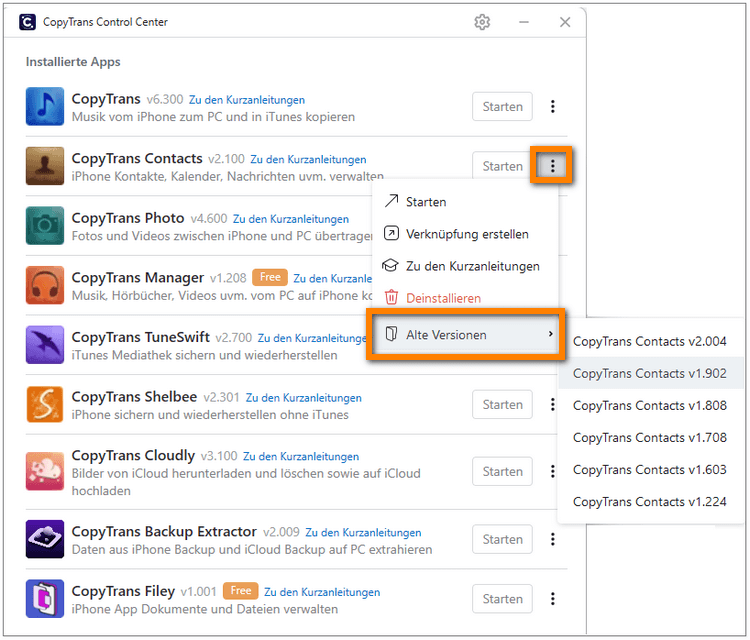Open the three-dot menu for CopyTrans Shelbee
This screenshot has height=640, width=750.
pos(552,404)
